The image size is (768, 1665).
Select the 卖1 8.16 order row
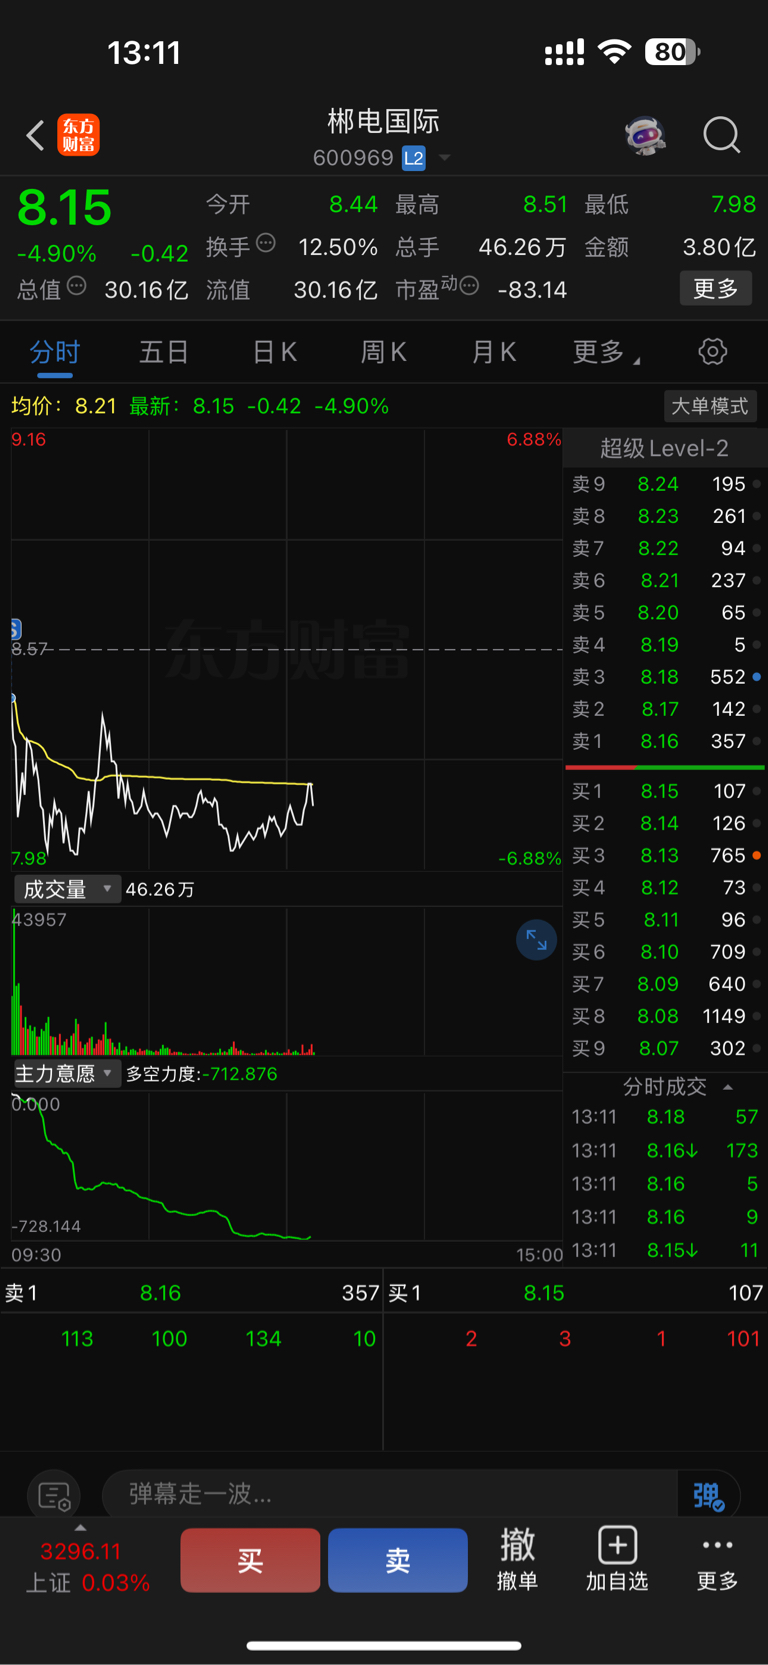click(664, 741)
